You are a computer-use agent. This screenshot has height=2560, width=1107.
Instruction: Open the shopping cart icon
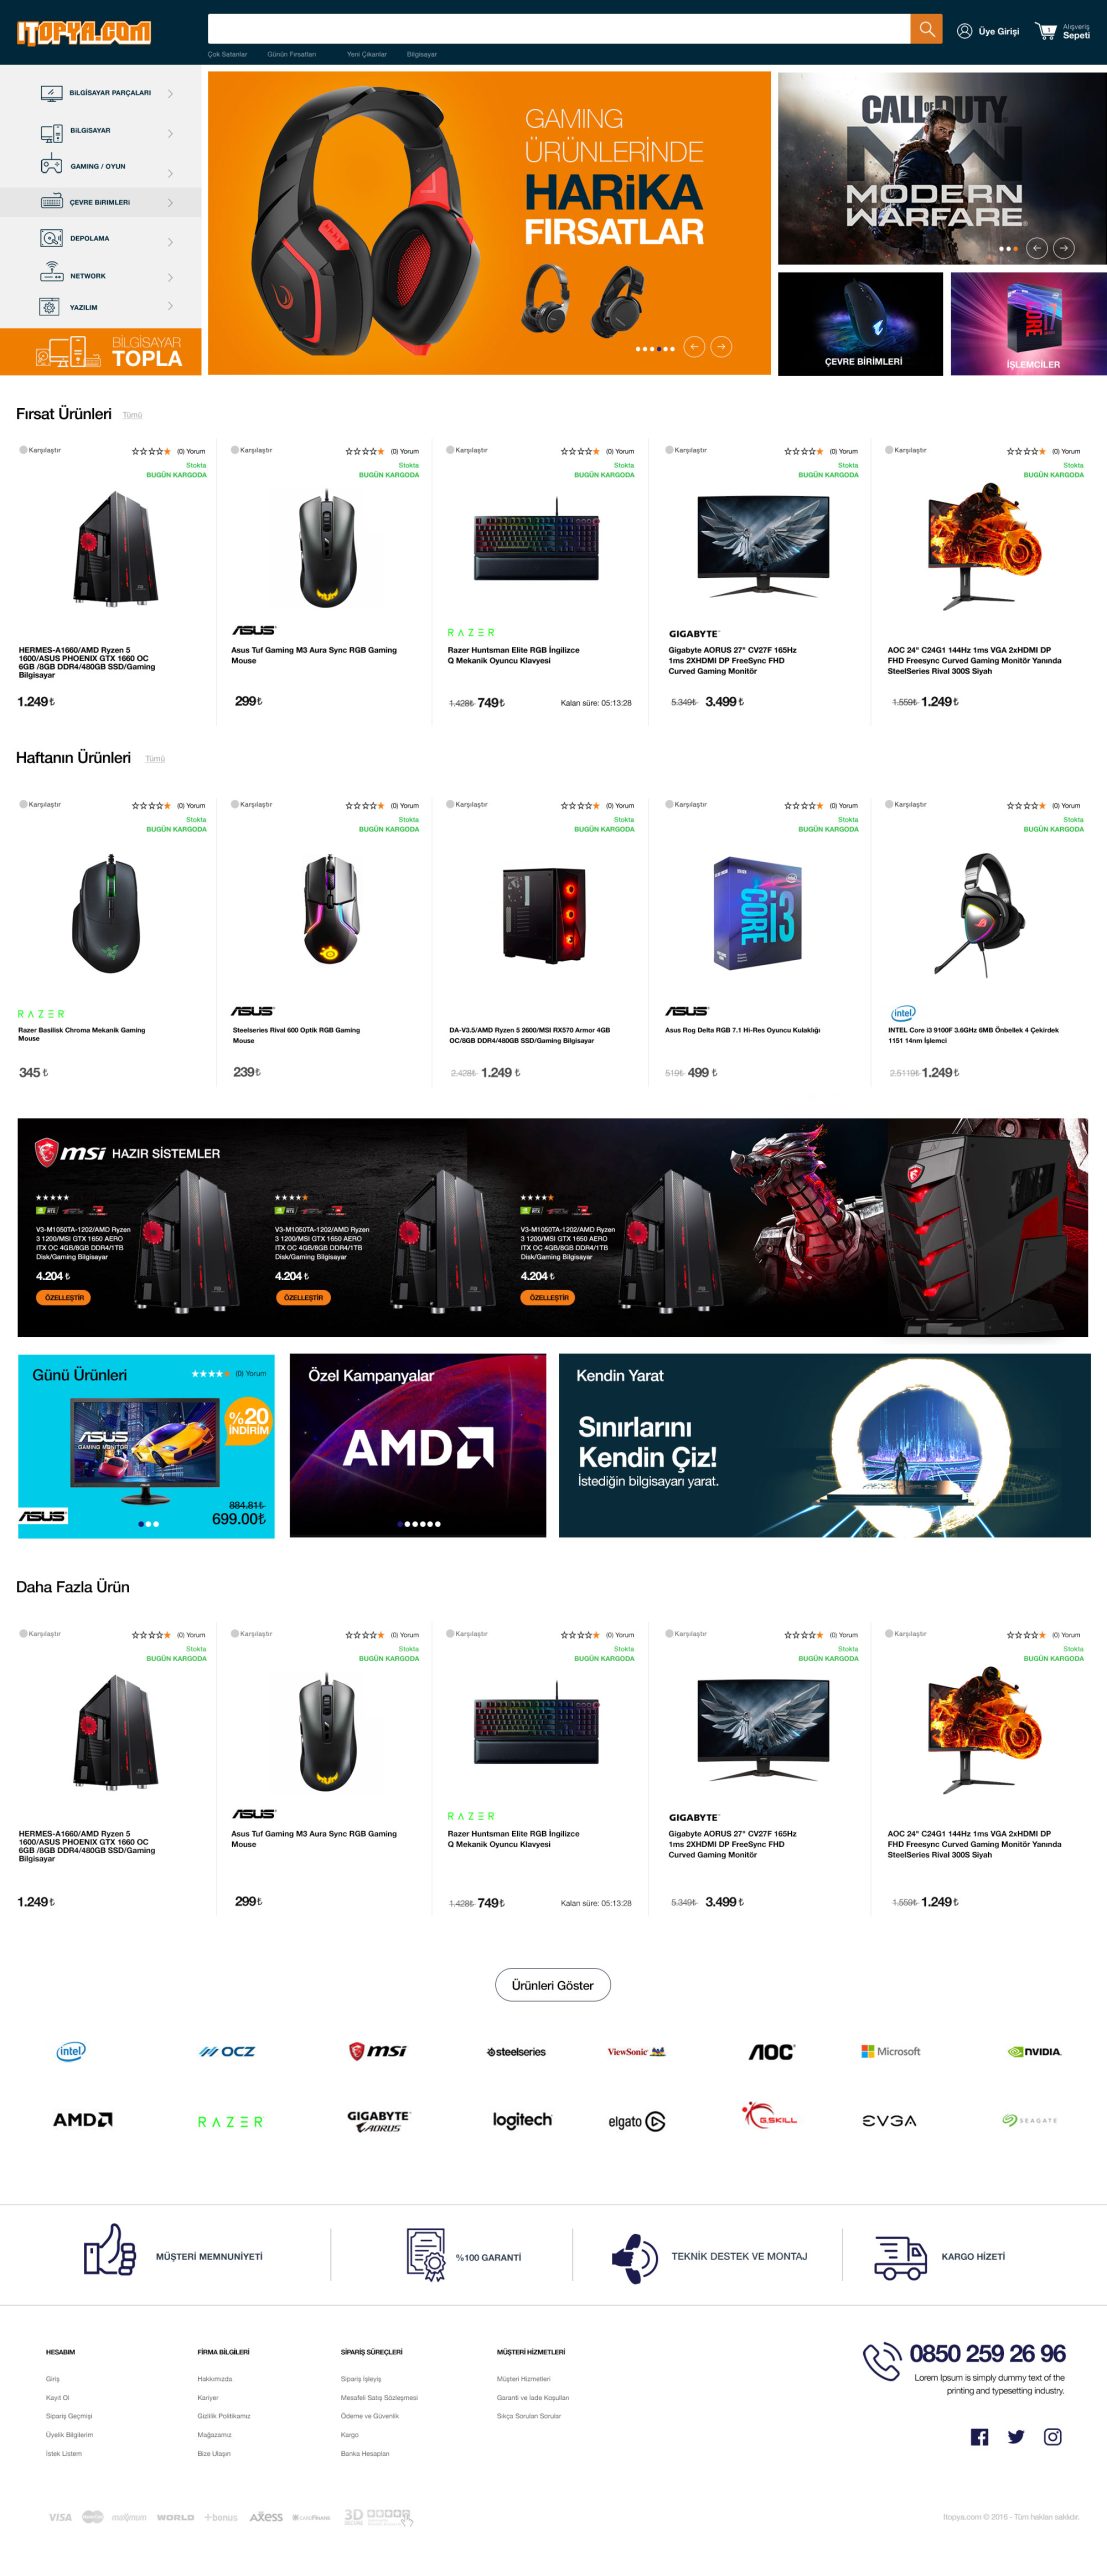tap(1046, 31)
